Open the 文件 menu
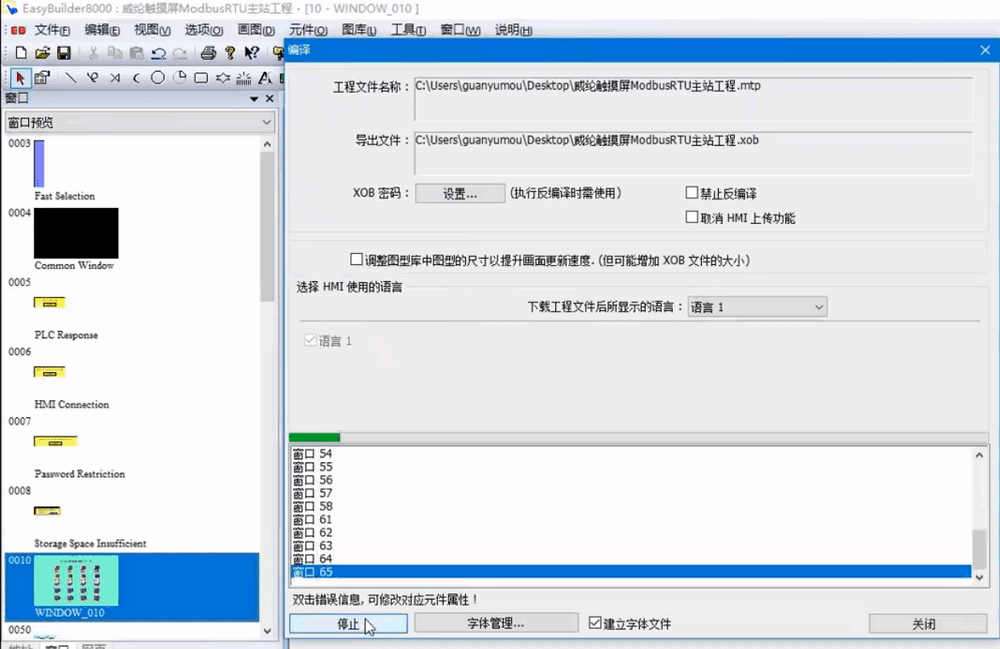 click(52, 30)
